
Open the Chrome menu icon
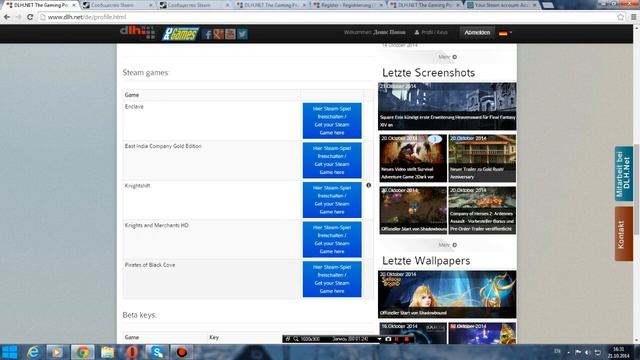[x=633, y=17]
